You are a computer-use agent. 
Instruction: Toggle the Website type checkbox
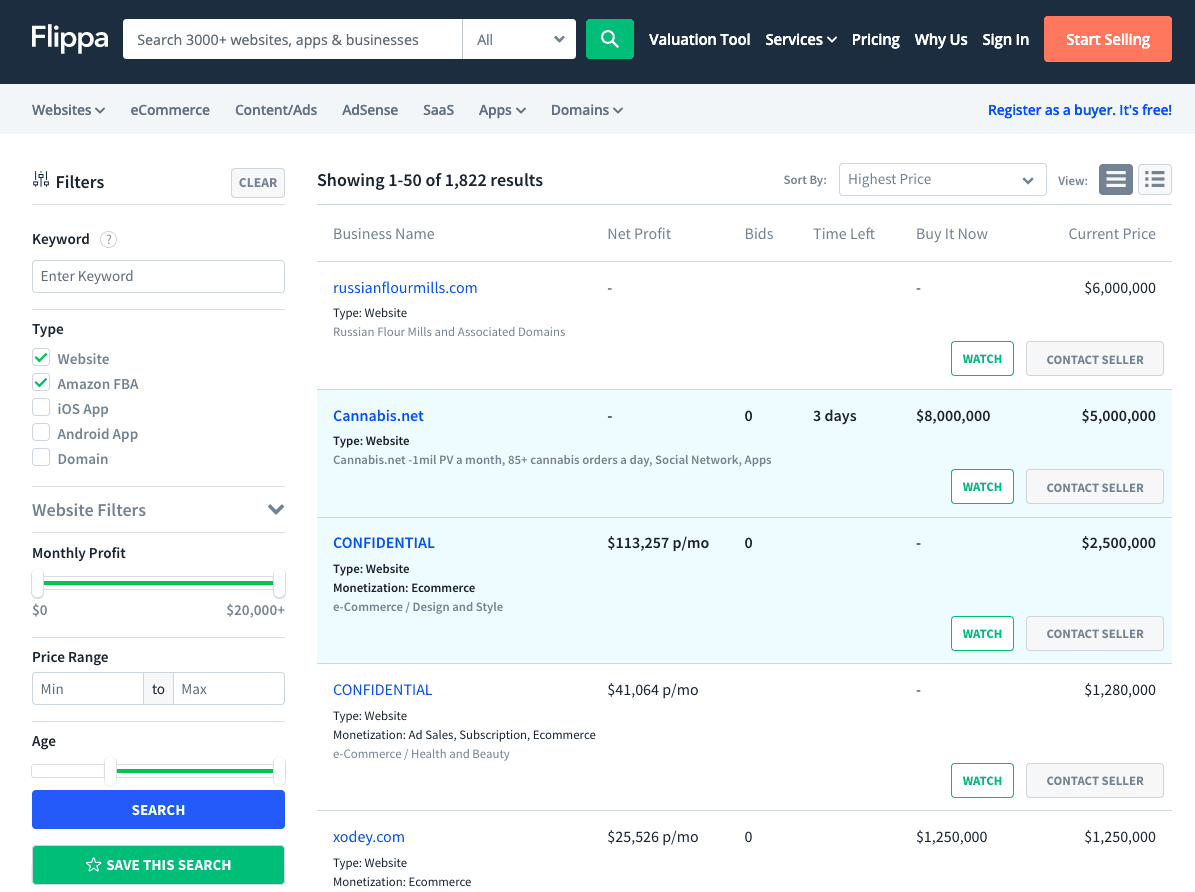coord(41,358)
